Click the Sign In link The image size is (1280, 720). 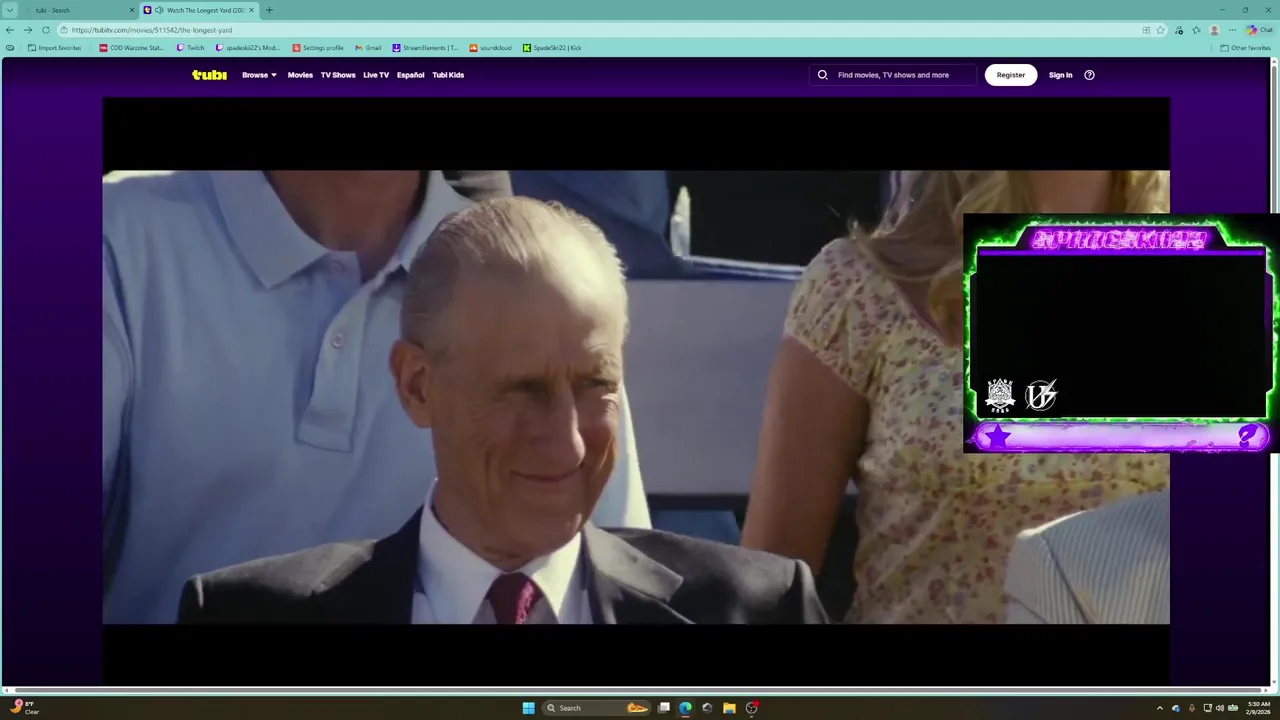tap(1060, 75)
